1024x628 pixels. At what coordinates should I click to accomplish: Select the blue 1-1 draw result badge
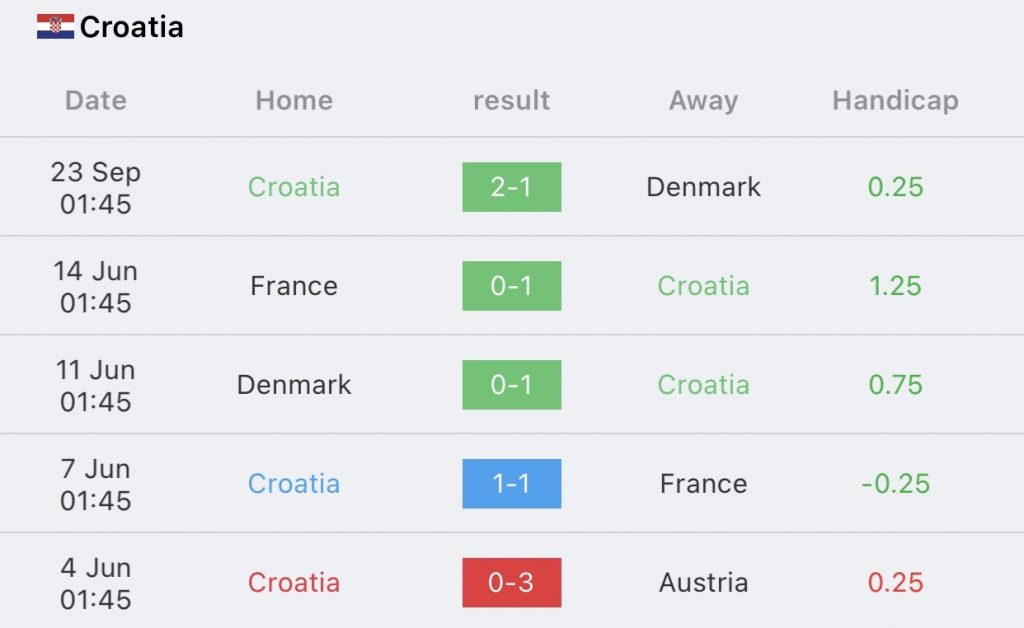(x=511, y=484)
